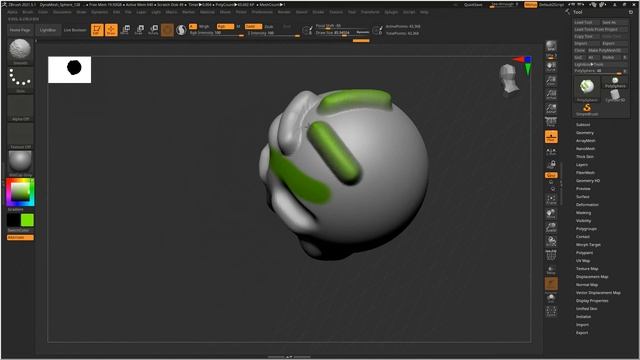Click the Zoom document icon
The image size is (640, 360).
(551, 80)
